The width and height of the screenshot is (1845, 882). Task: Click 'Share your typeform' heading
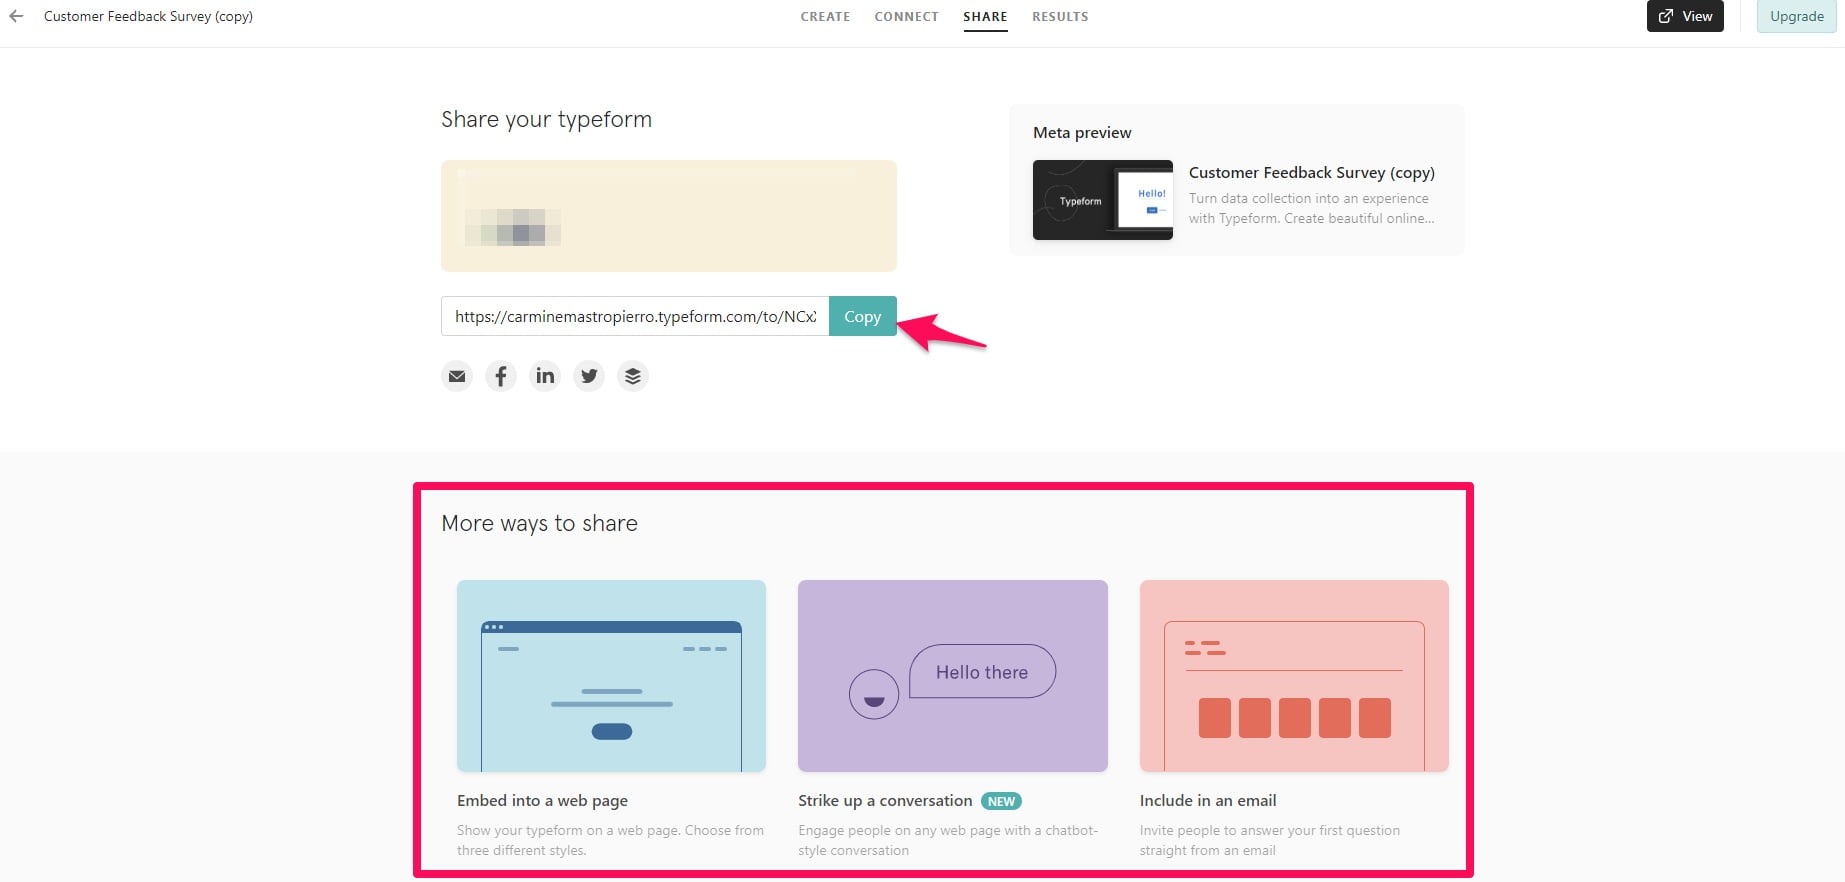[546, 119]
